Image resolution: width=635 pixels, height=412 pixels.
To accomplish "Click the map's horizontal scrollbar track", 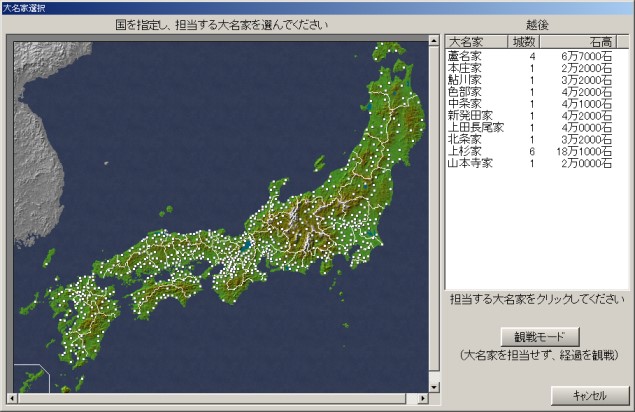I will [411, 398].
